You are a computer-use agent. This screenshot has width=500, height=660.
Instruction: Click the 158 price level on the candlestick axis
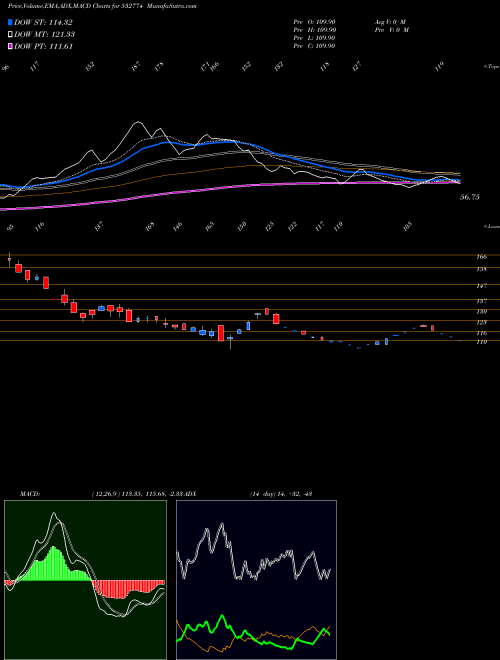pyautogui.click(x=481, y=269)
